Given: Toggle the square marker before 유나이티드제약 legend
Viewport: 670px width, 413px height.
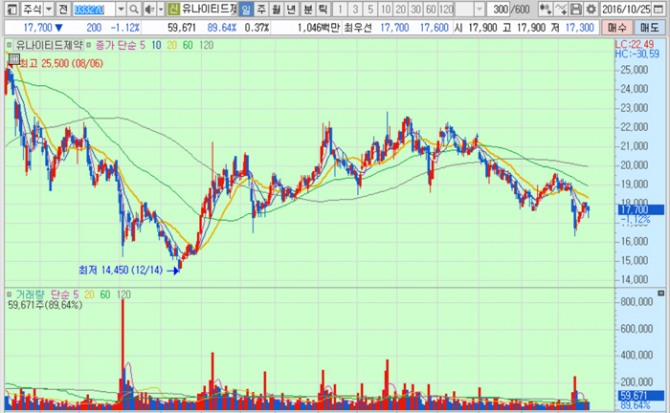Looking at the screenshot, I should [9, 45].
